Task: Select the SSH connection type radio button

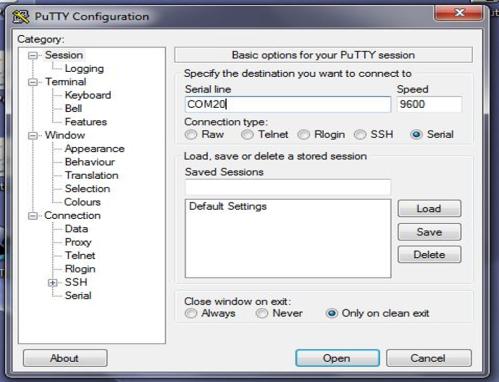Action: point(360,135)
